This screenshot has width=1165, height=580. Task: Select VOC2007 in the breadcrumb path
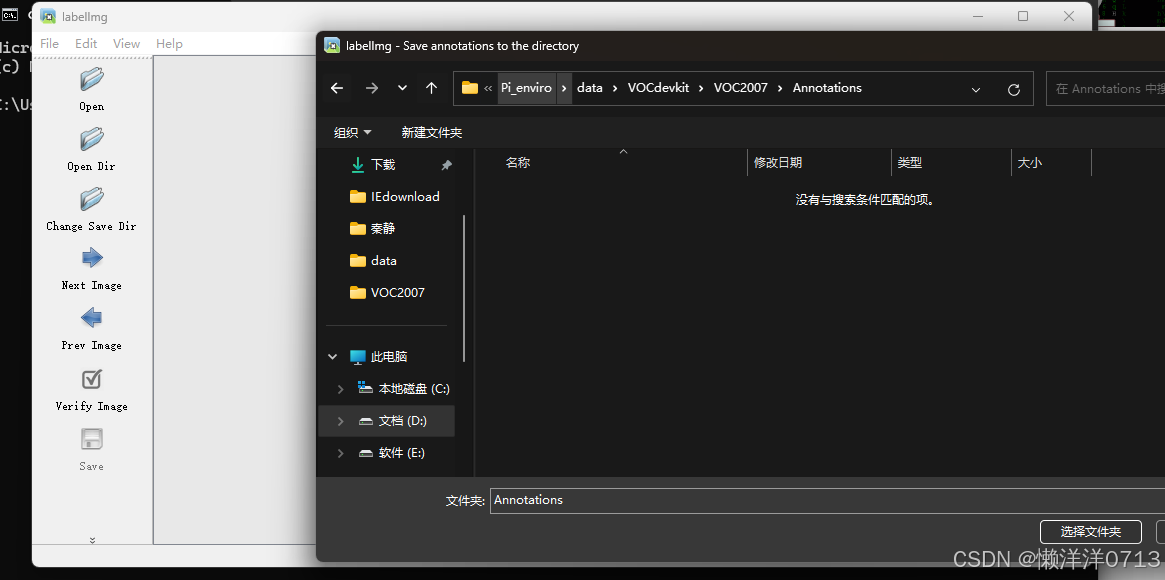click(x=741, y=88)
